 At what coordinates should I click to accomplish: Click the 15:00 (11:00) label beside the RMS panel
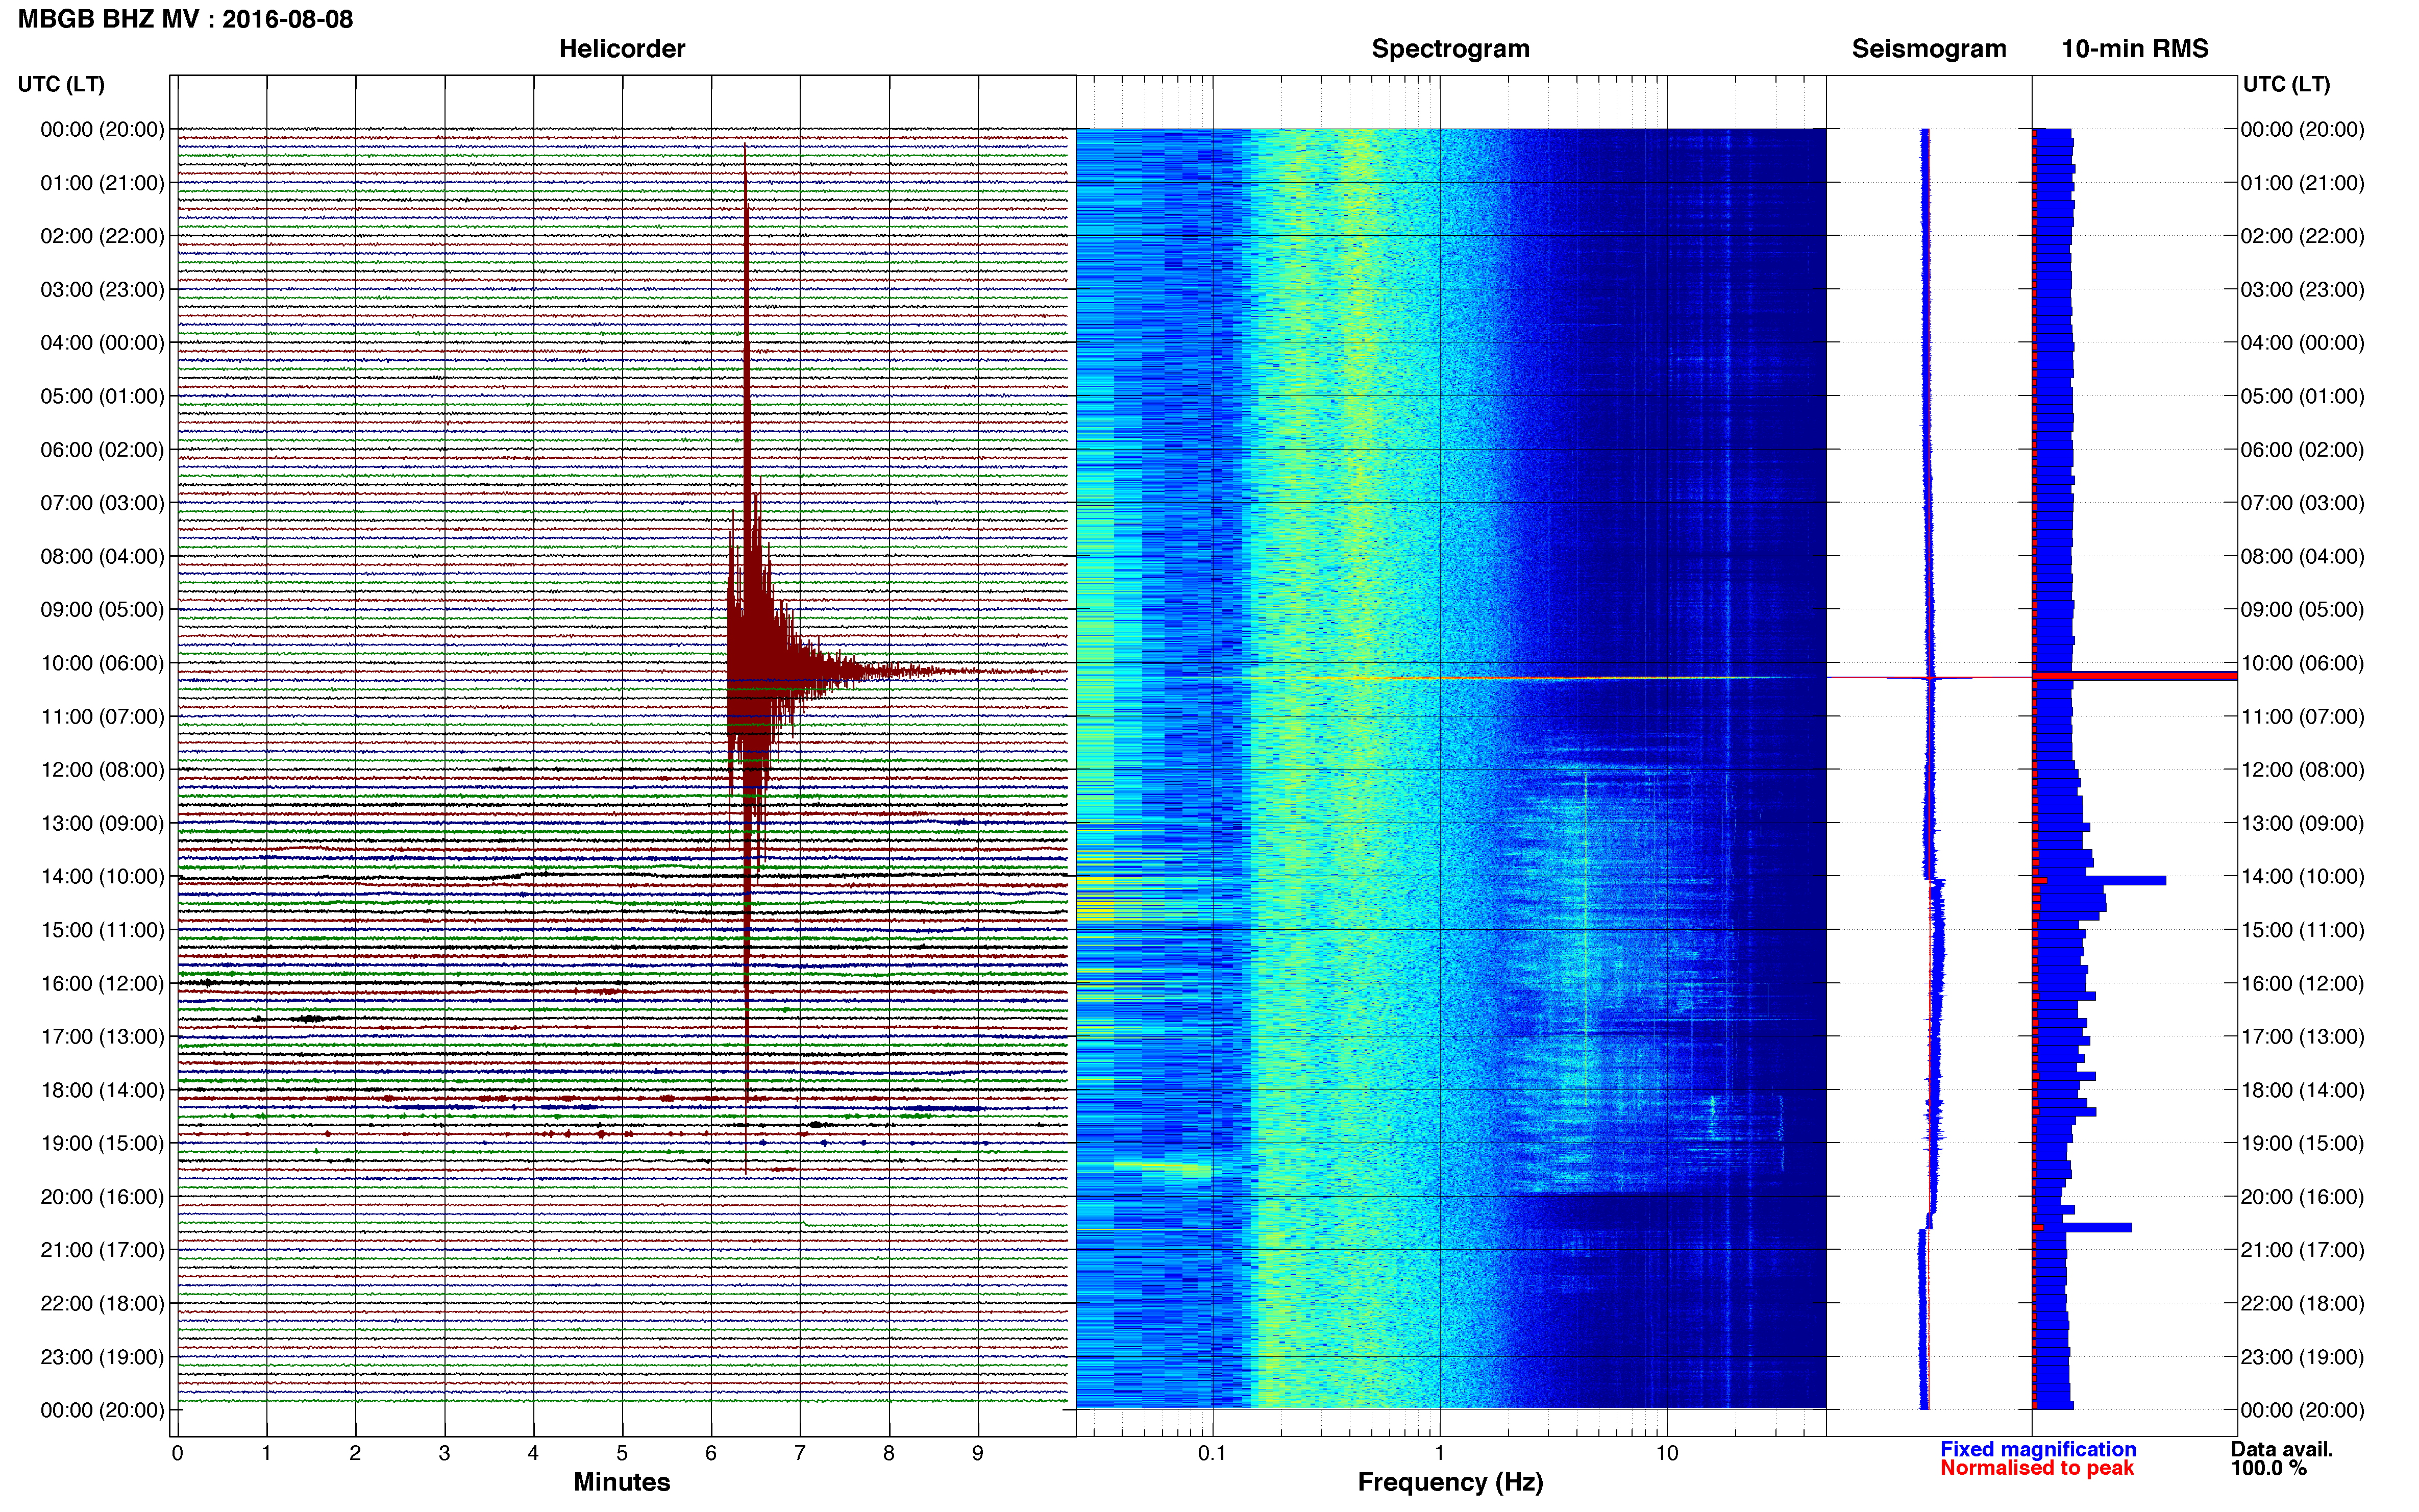click(x=2302, y=930)
